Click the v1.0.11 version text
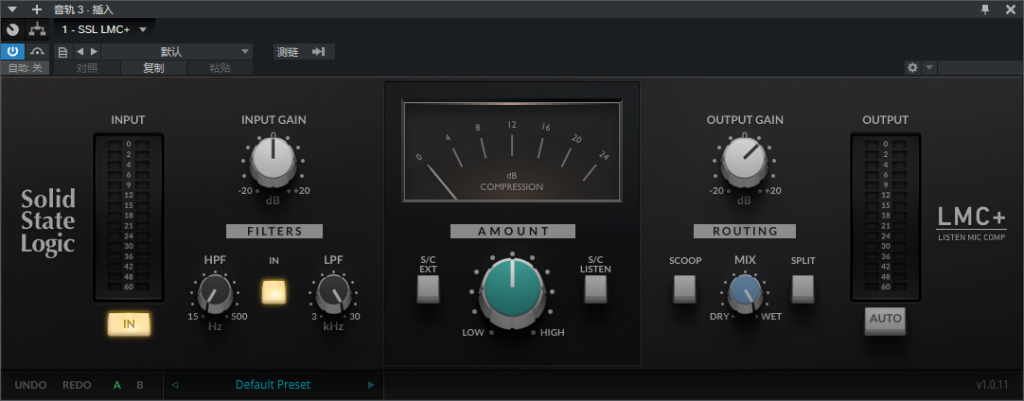 993,385
